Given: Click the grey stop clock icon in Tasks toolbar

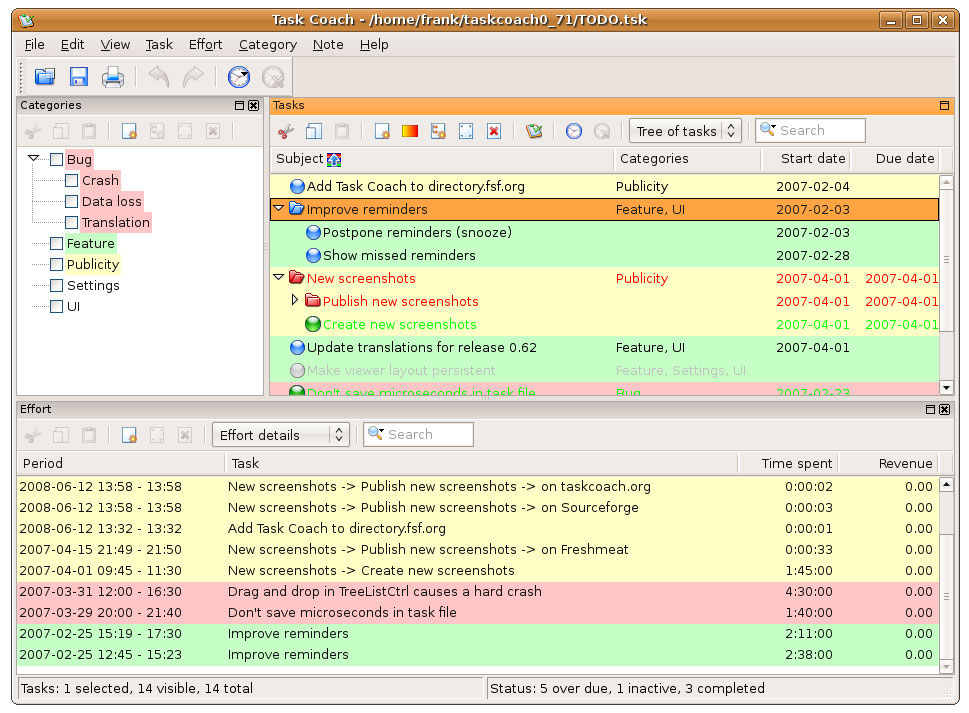Looking at the screenshot, I should point(602,131).
